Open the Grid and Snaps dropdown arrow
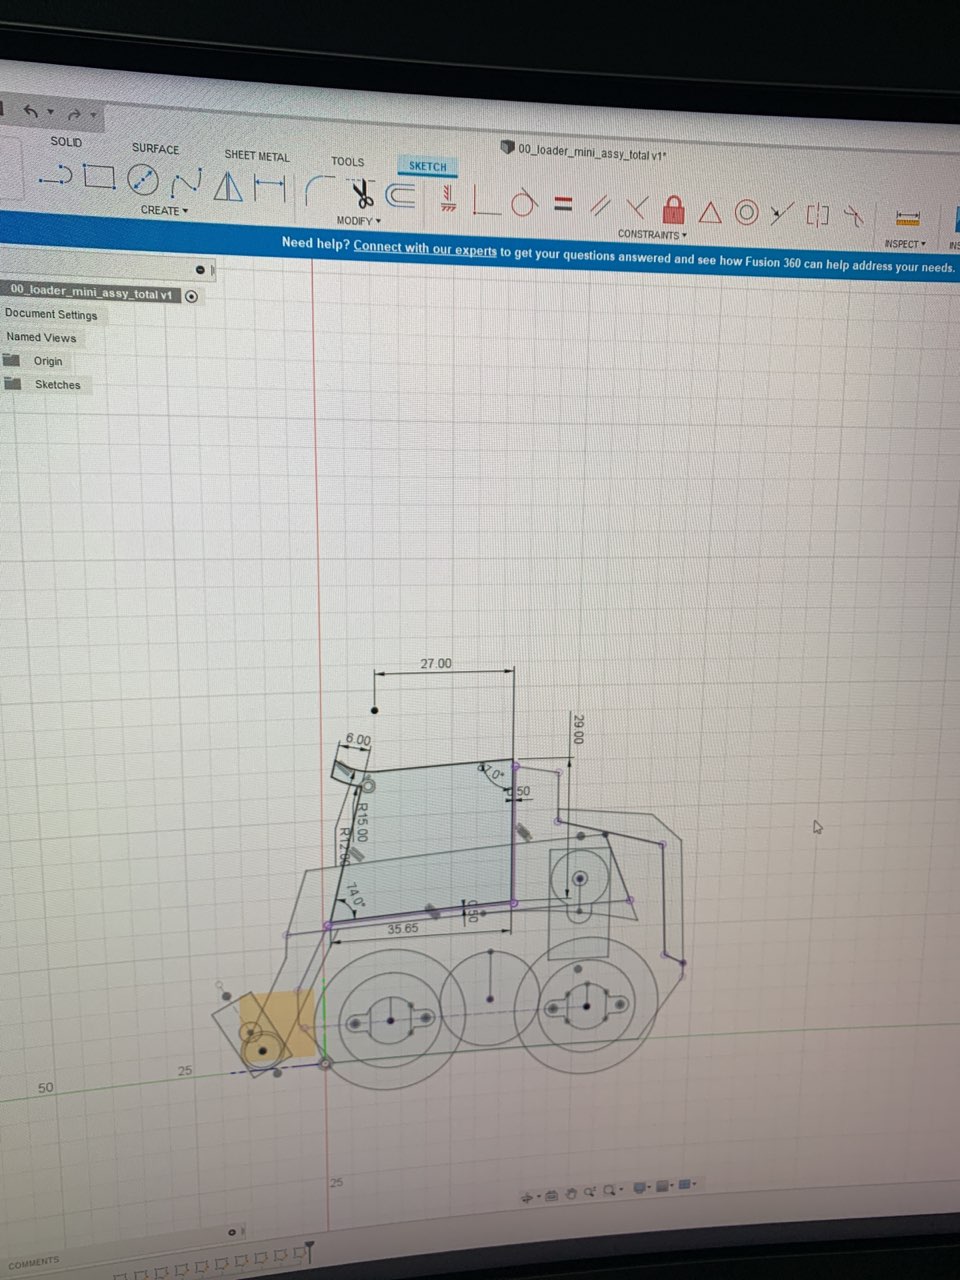960x1280 pixels. [672, 1185]
